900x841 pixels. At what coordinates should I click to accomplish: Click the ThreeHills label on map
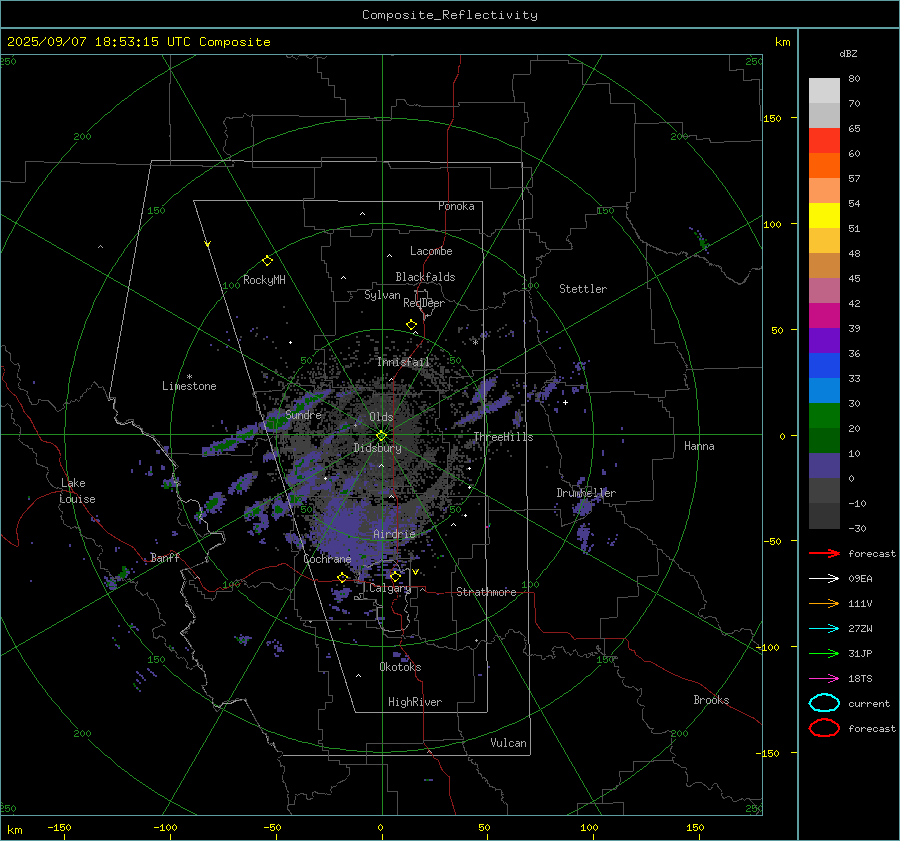click(503, 437)
